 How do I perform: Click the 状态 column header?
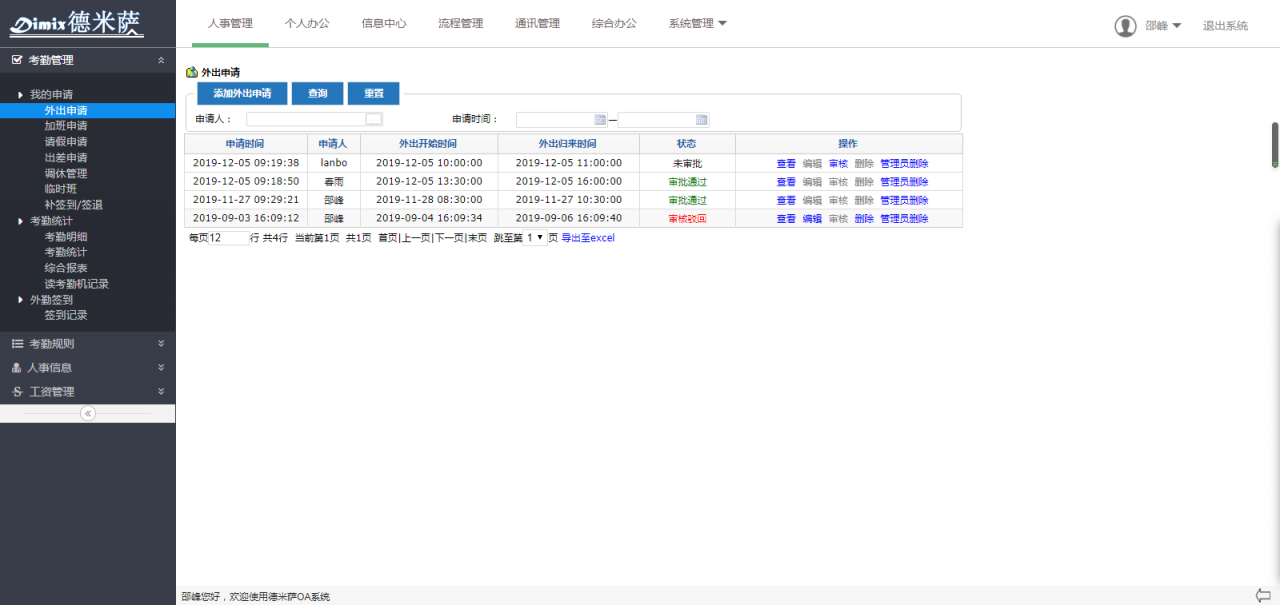(686, 144)
